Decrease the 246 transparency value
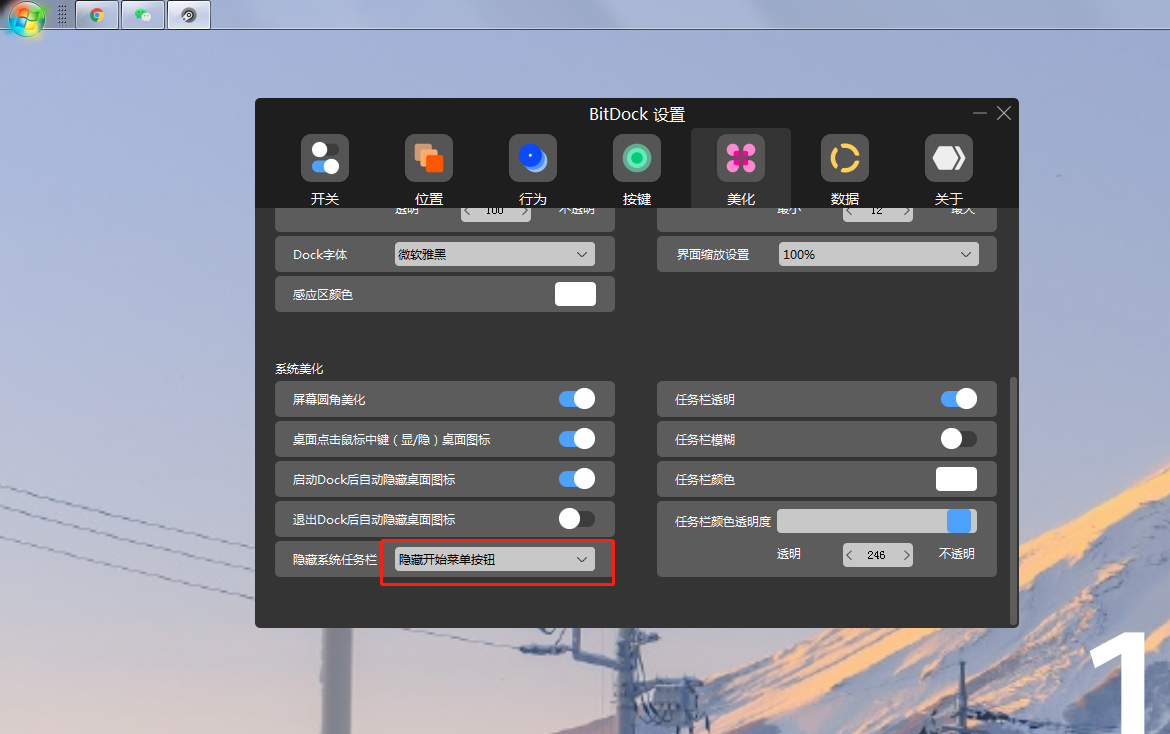Screen dimensions: 1170x734 point(849,555)
